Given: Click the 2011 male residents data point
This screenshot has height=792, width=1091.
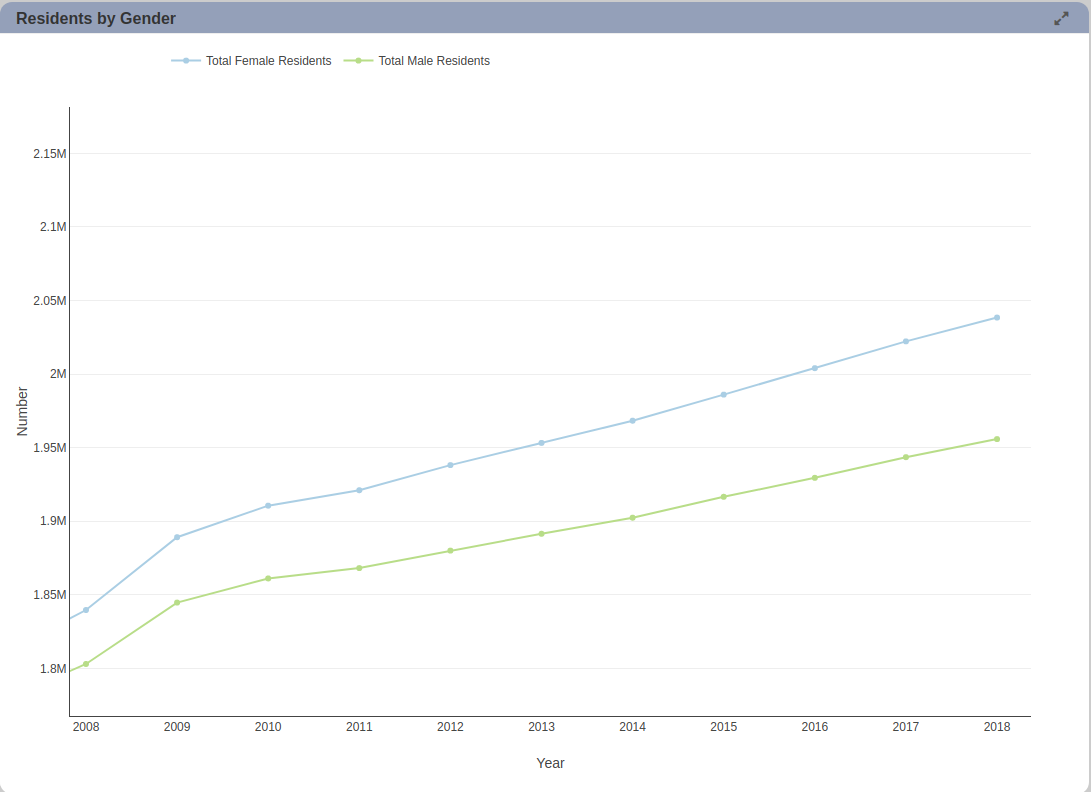Looking at the screenshot, I should (359, 568).
